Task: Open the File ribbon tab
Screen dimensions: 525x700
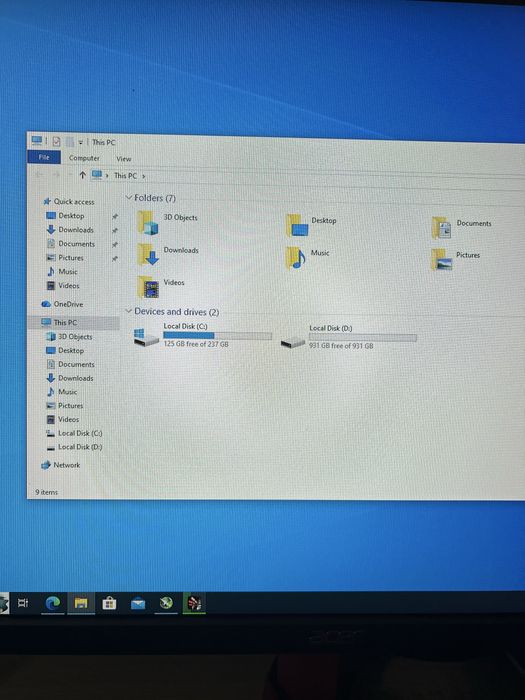Action: pos(44,157)
